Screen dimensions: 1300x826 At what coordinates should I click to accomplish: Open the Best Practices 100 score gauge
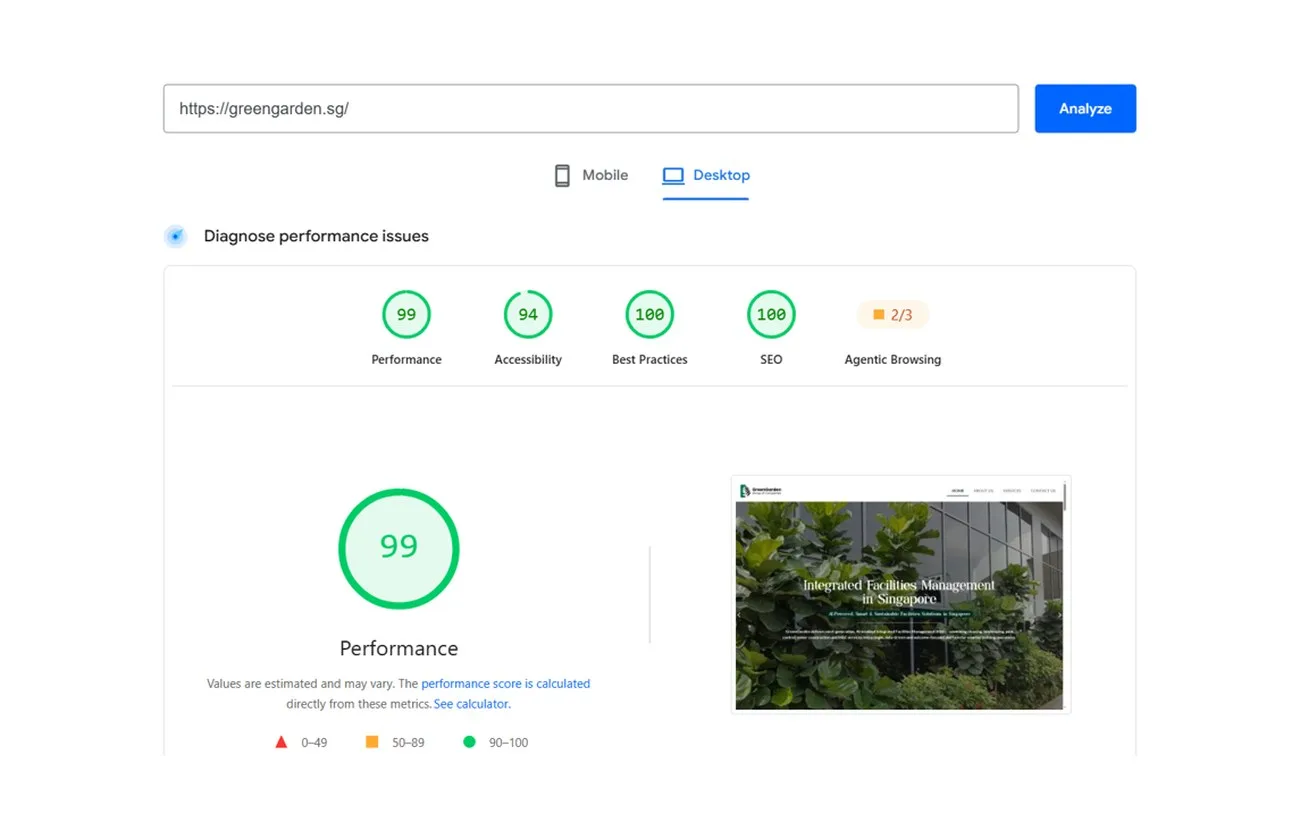(x=650, y=315)
